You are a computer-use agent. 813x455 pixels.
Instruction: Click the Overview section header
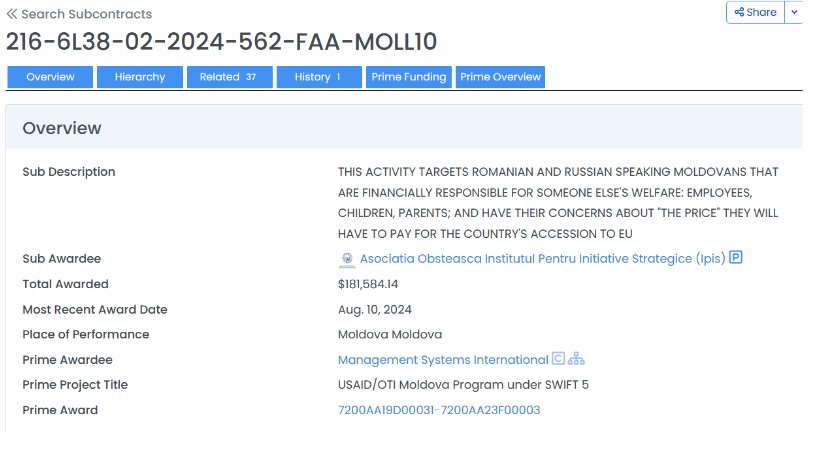(62, 128)
